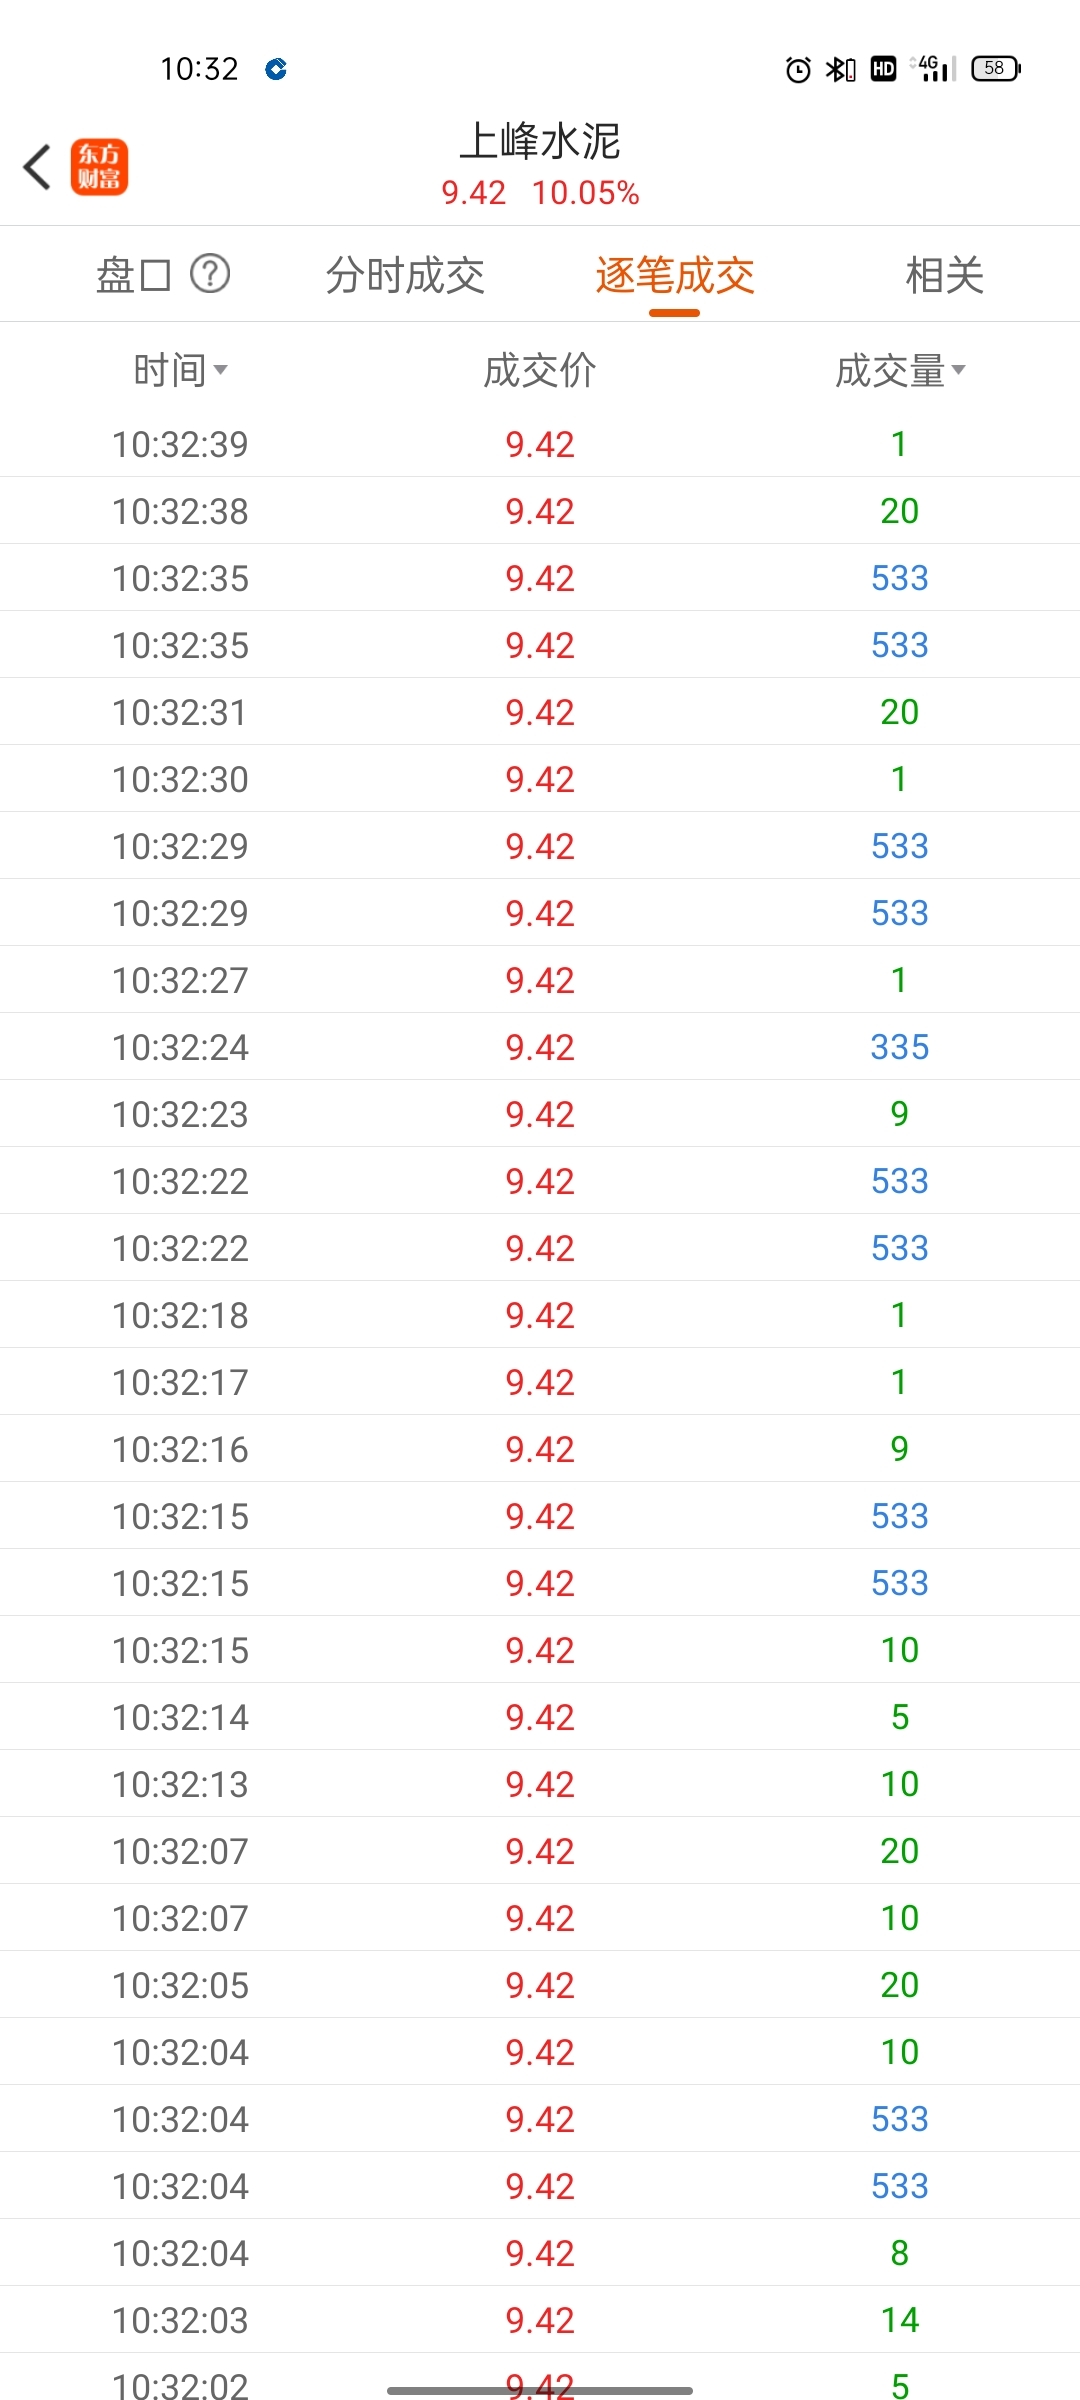Tap the alarm clock status icon
This screenshot has height=2400, width=1080.
[x=798, y=69]
